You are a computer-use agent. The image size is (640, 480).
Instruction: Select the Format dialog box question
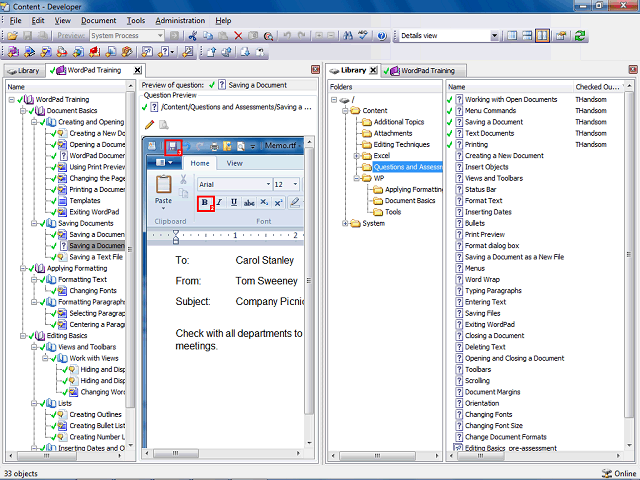[492, 246]
